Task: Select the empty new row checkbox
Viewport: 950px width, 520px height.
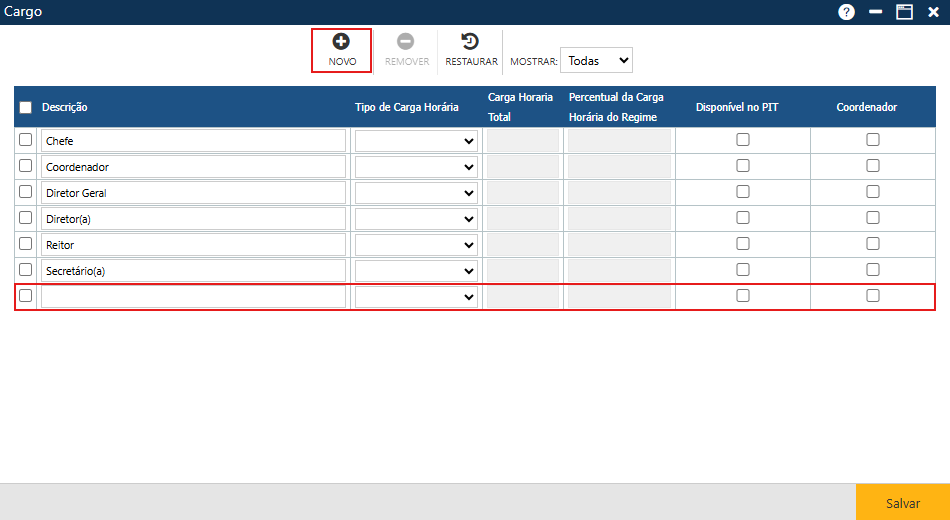Action: tap(25, 296)
